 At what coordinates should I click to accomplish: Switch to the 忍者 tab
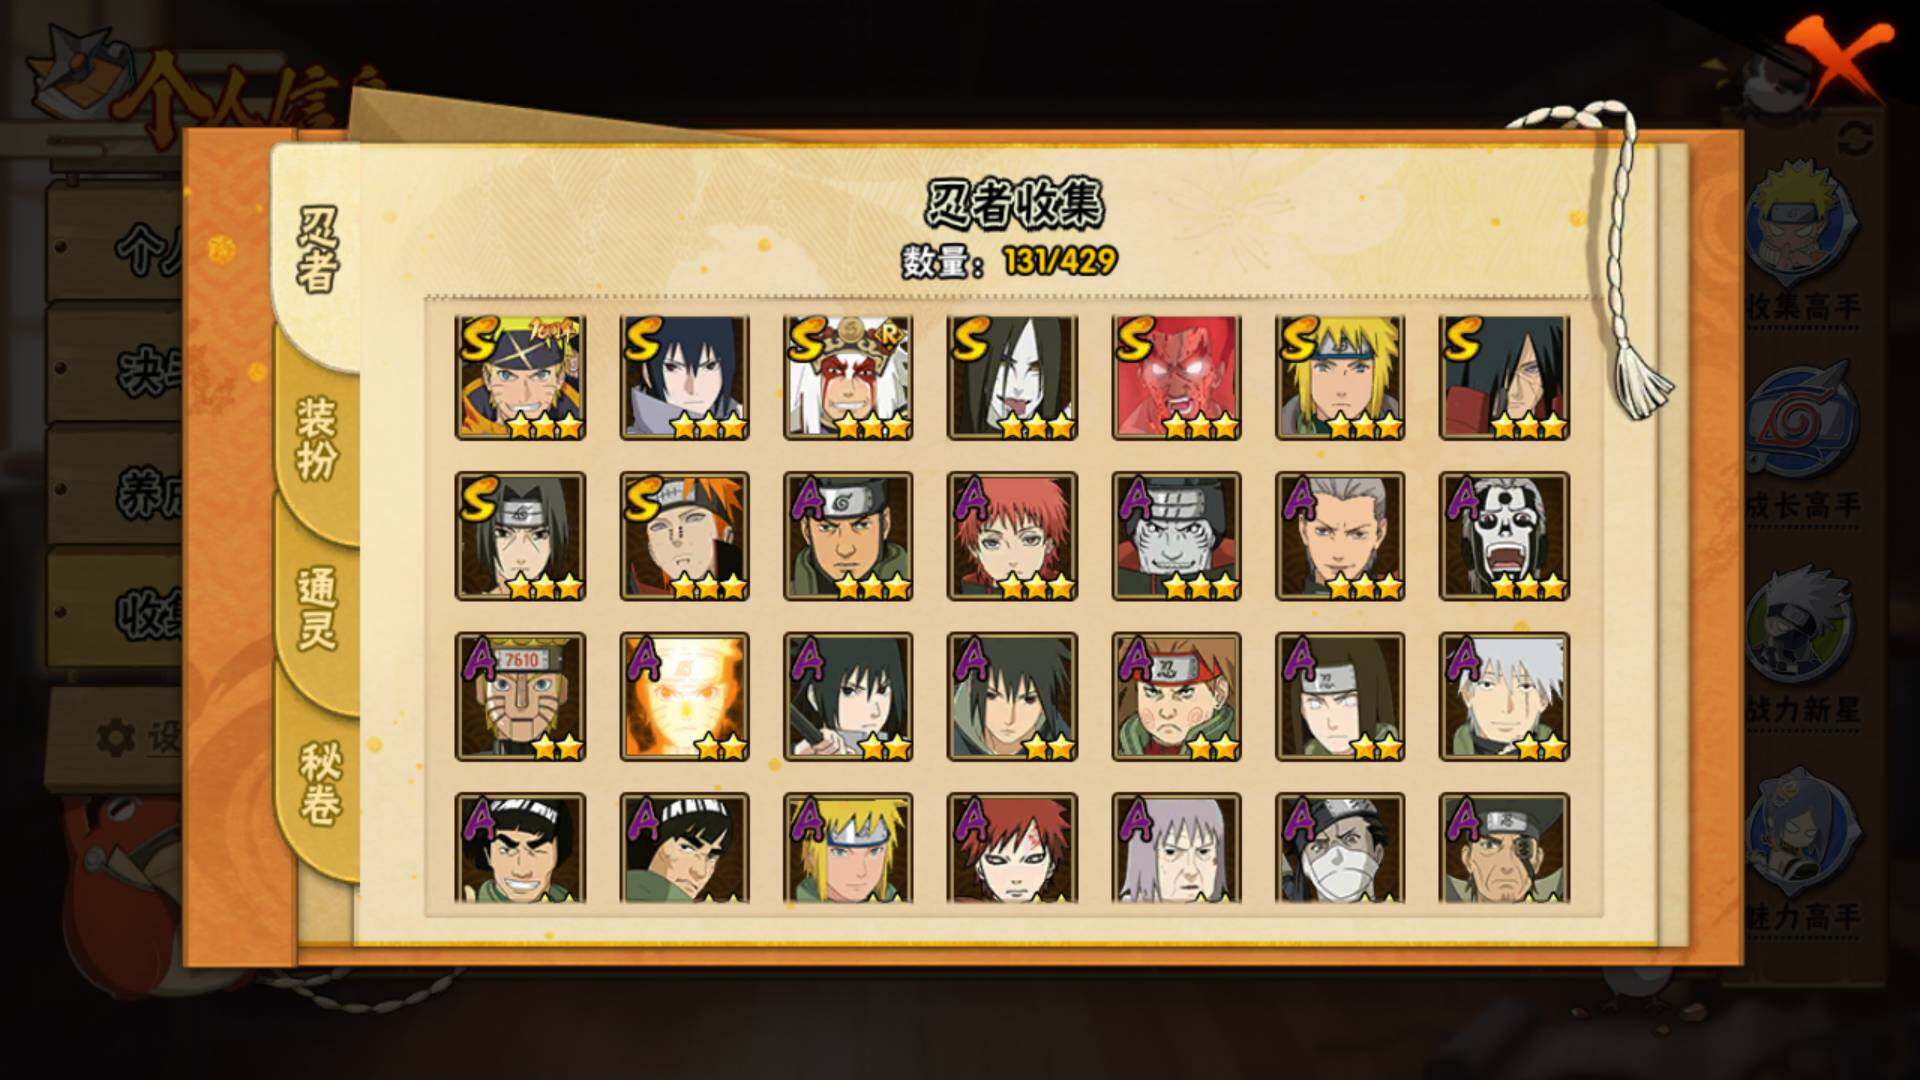[318, 252]
